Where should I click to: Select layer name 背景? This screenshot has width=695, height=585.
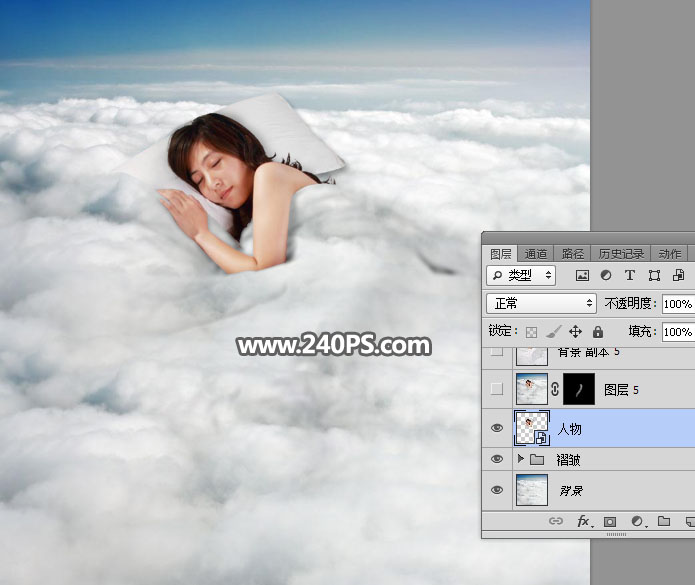pos(571,491)
